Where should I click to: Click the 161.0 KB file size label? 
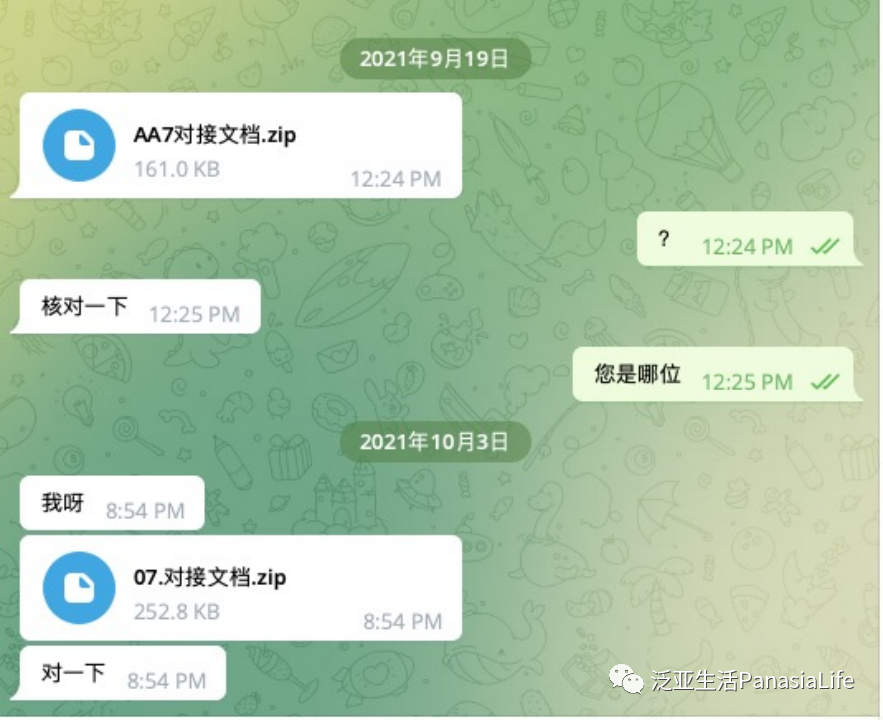pyautogui.click(x=177, y=169)
